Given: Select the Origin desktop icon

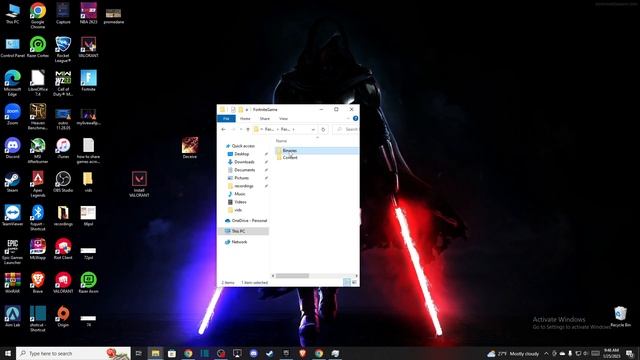Looking at the screenshot, I should pyautogui.click(x=63, y=316).
